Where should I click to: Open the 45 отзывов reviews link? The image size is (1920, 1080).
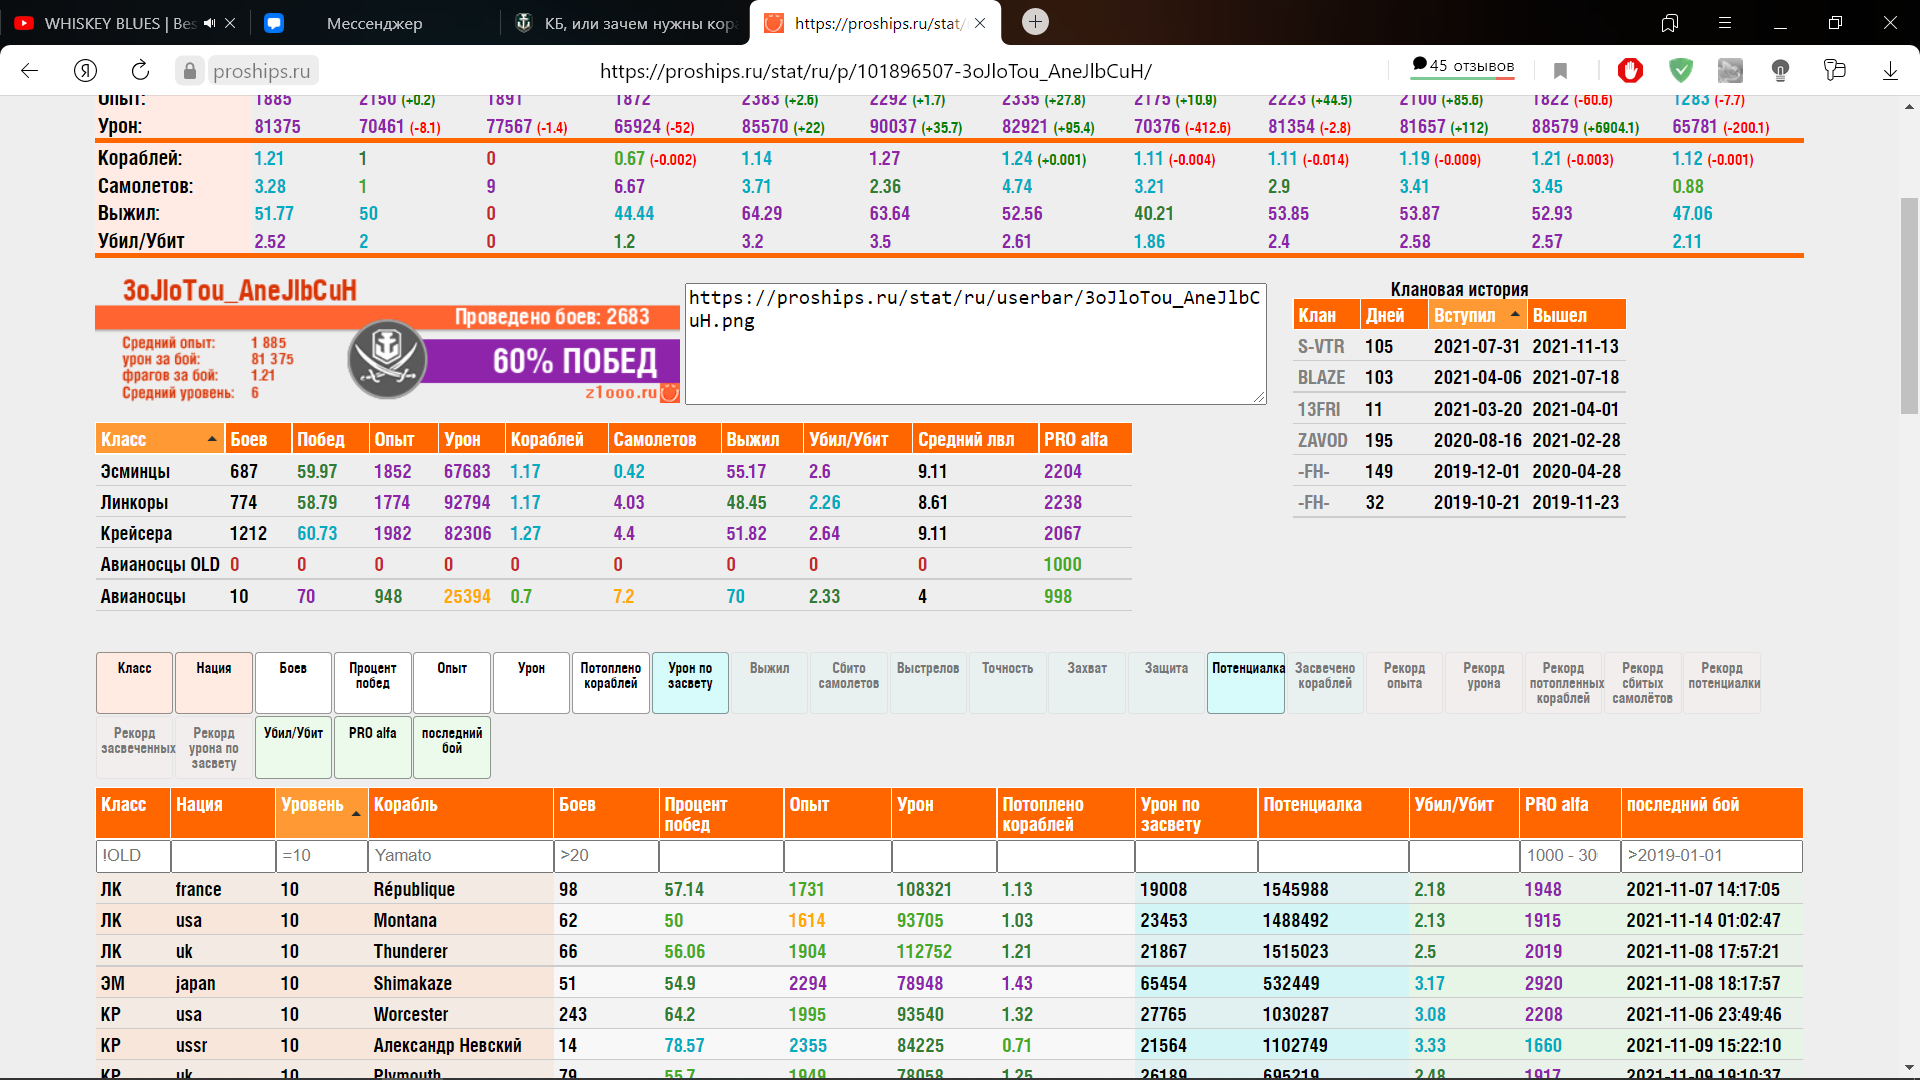pyautogui.click(x=1463, y=66)
